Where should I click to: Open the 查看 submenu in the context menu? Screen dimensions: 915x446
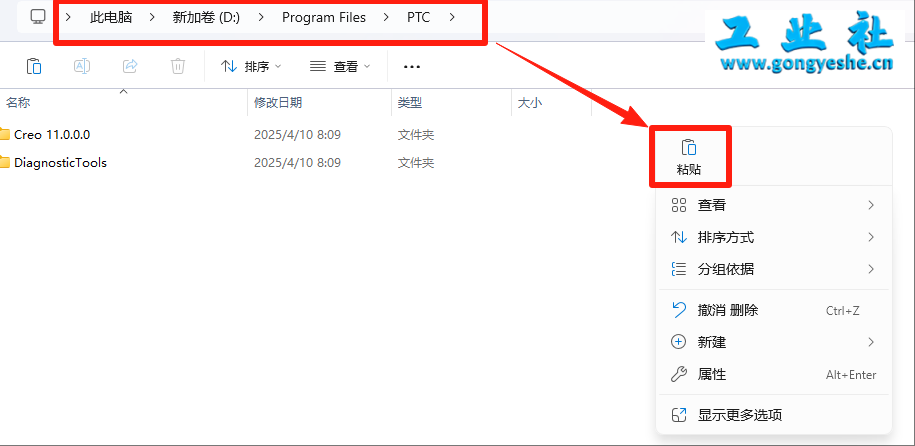pos(774,205)
